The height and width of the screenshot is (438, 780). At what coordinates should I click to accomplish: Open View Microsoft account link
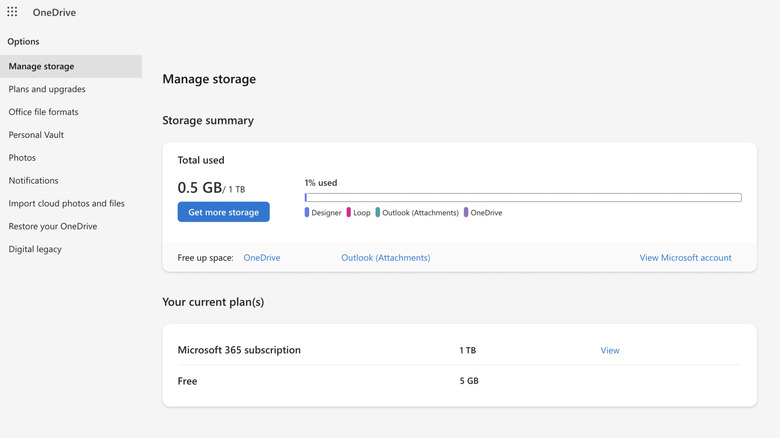pos(685,258)
